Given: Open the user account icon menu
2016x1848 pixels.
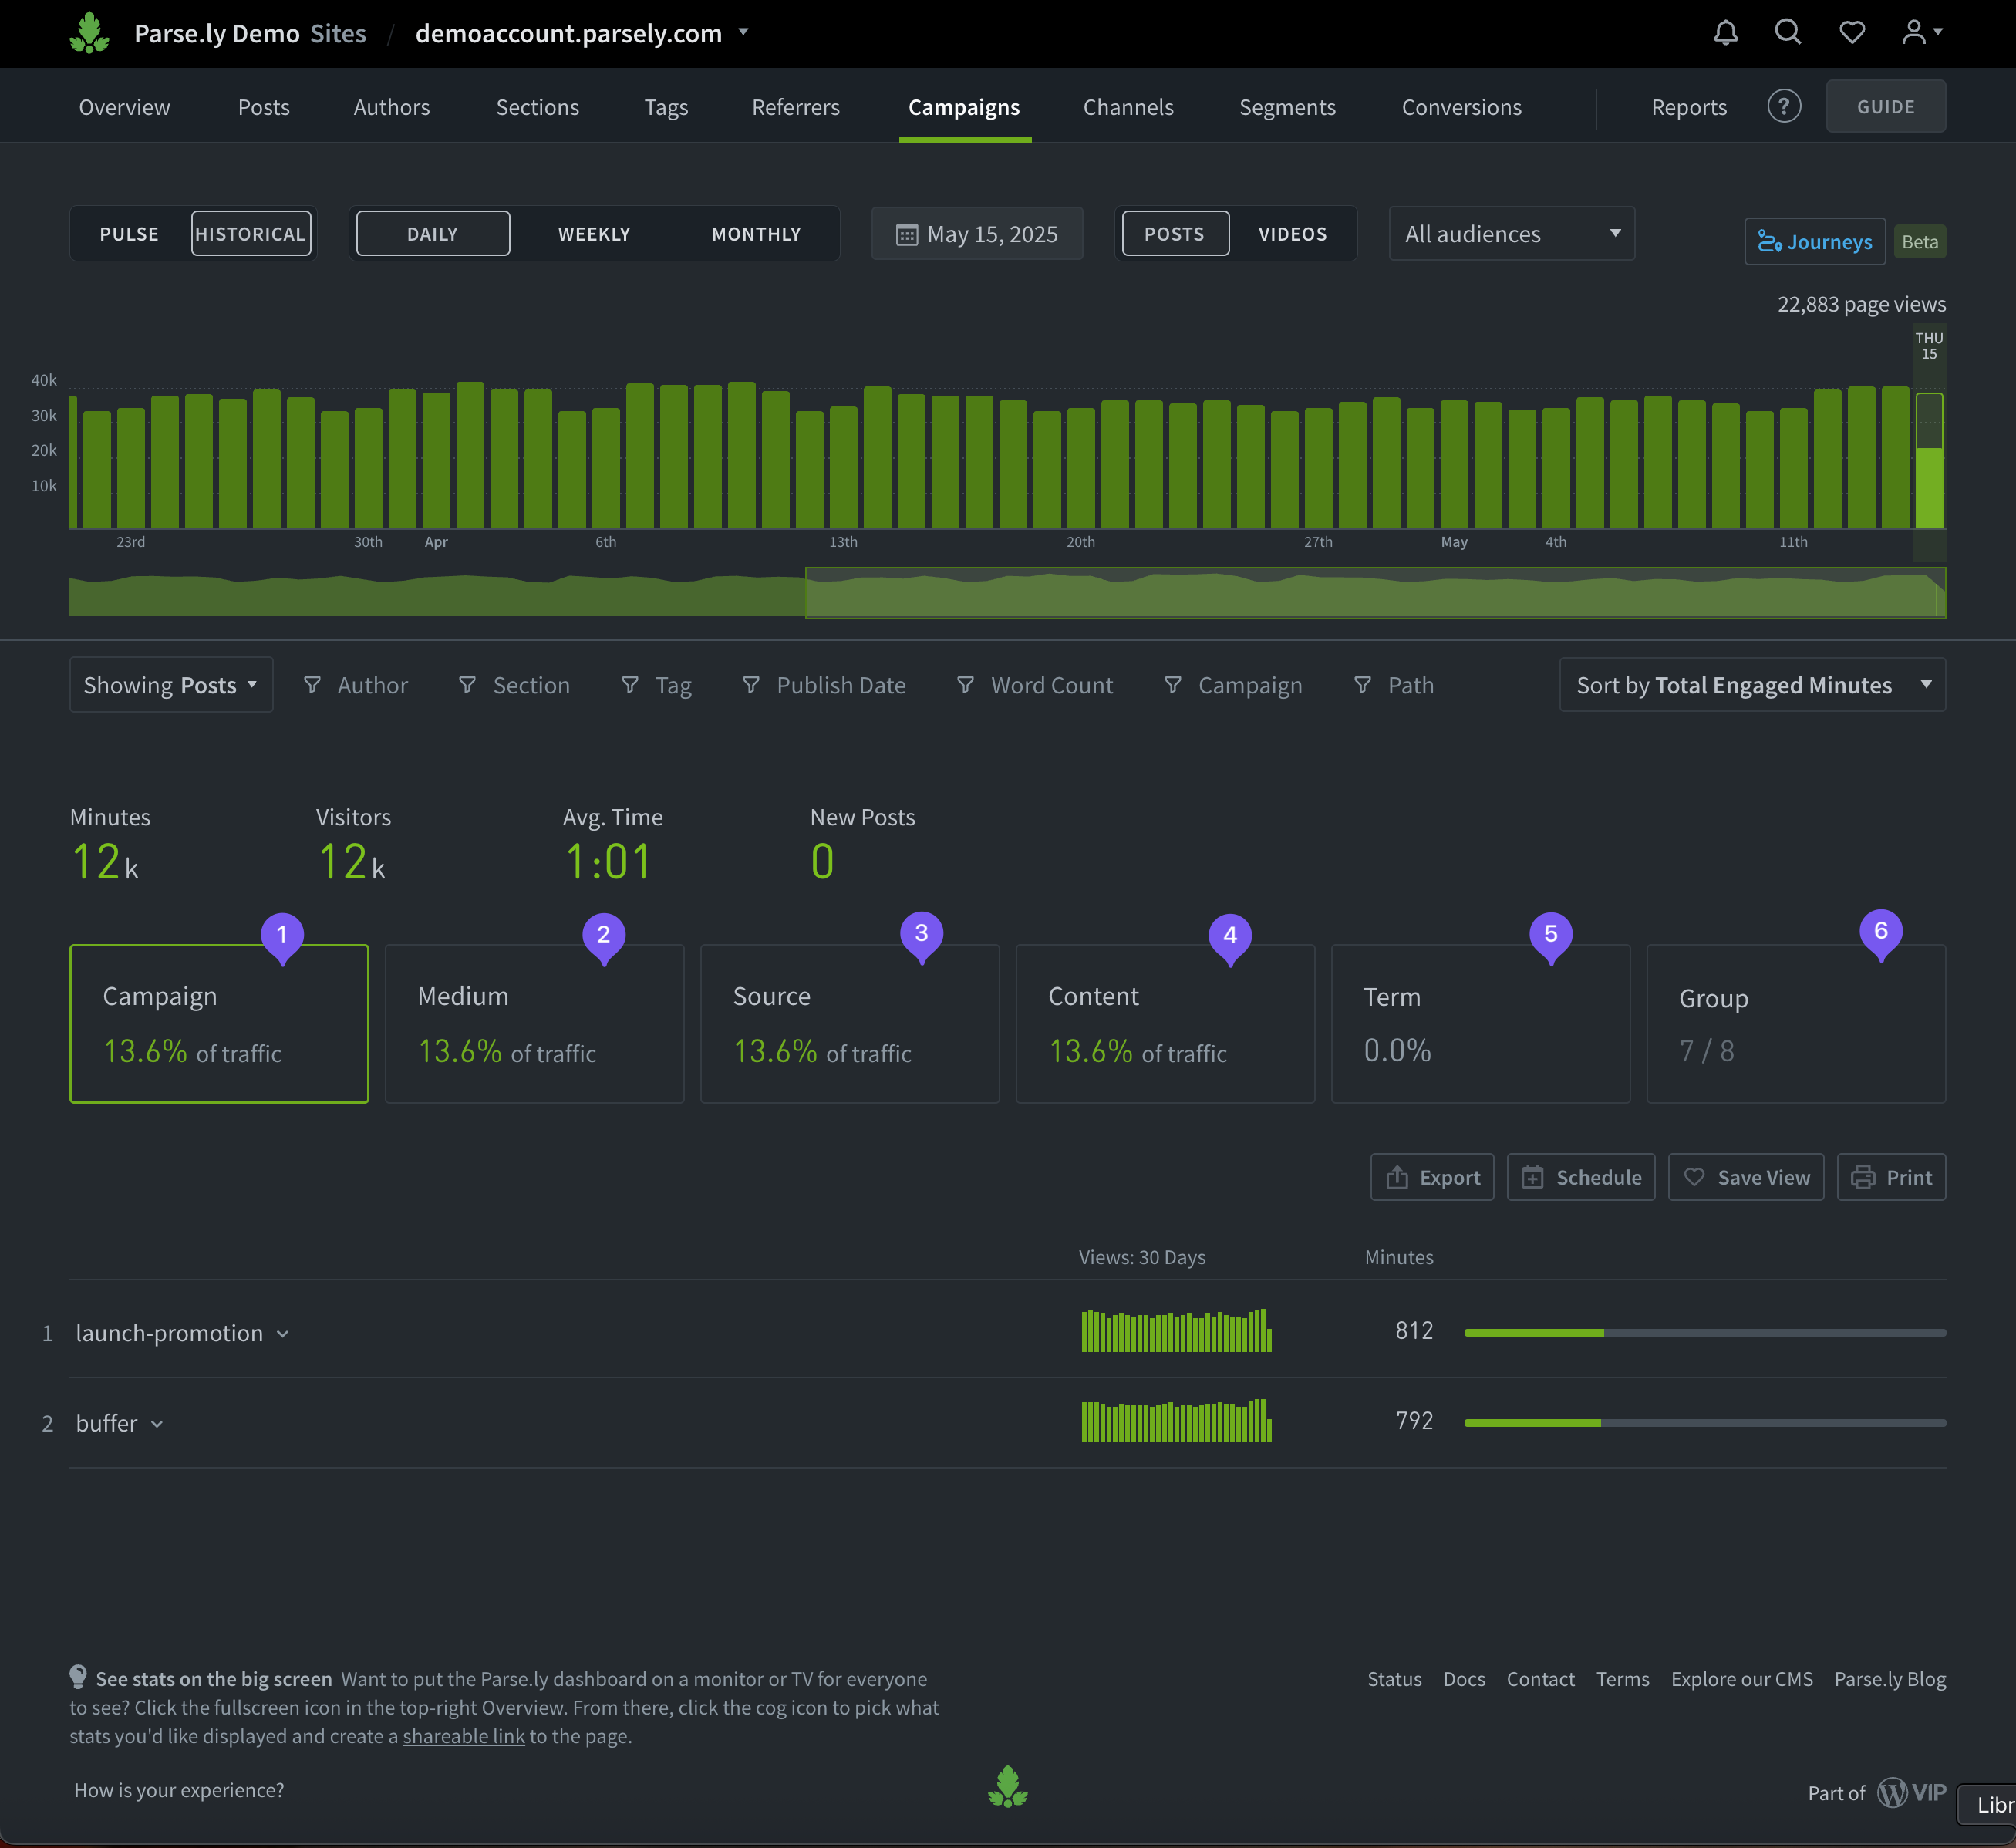Looking at the screenshot, I should [1921, 33].
